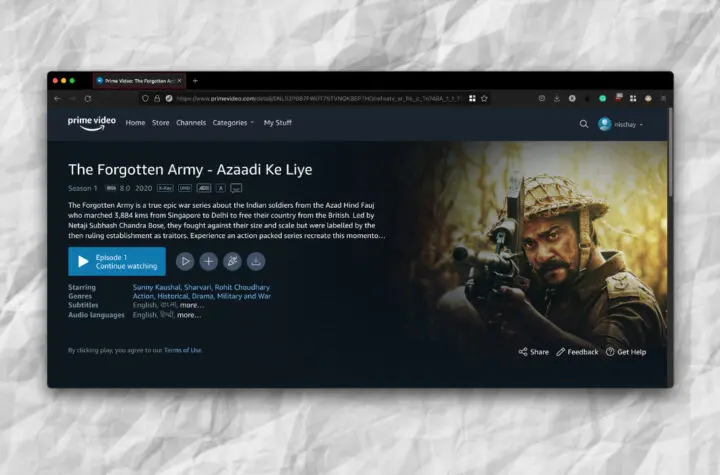This screenshot has width=720, height=475.
Task: Open My Stuff in the navigation
Action: (x=278, y=123)
